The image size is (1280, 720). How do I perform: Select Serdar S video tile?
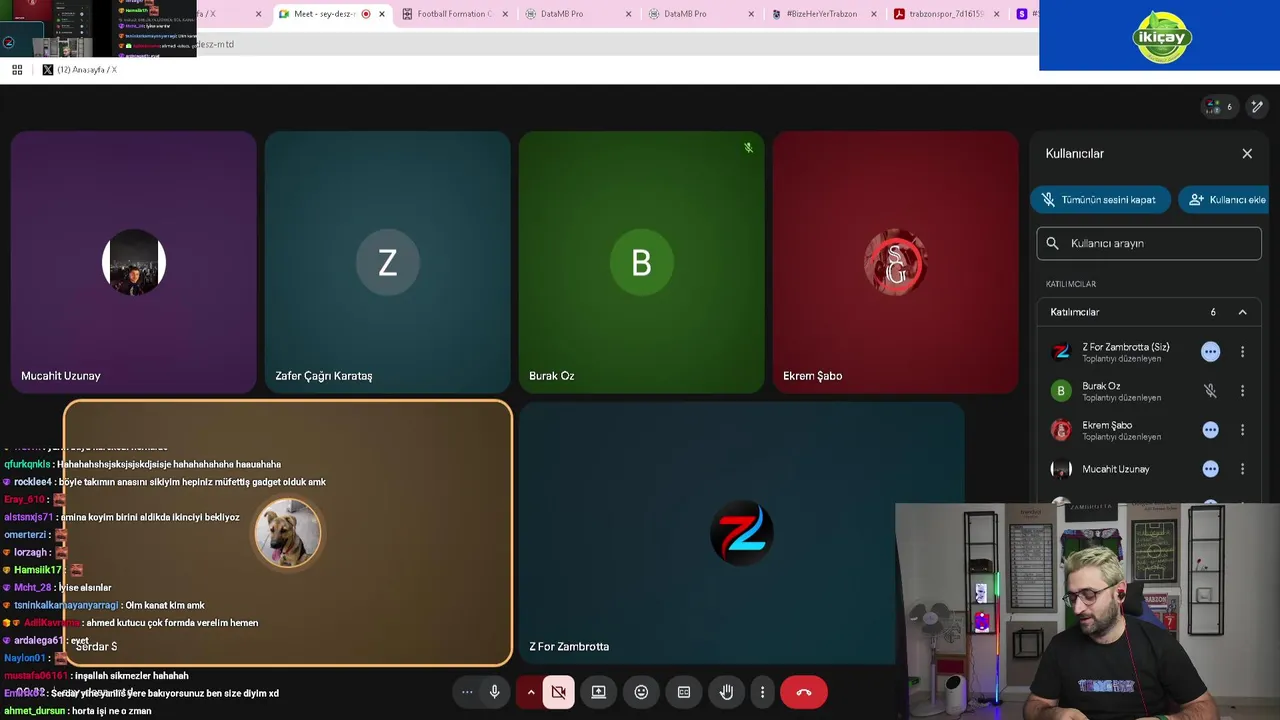[288, 533]
